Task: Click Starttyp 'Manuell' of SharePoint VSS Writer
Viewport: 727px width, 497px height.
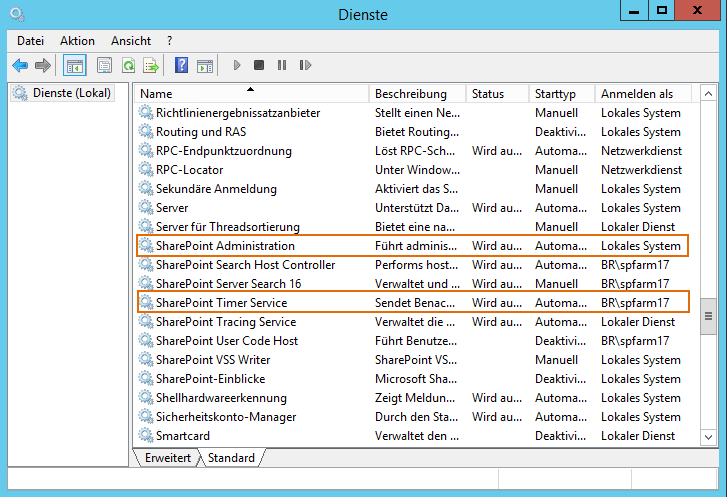Action: 556,360
